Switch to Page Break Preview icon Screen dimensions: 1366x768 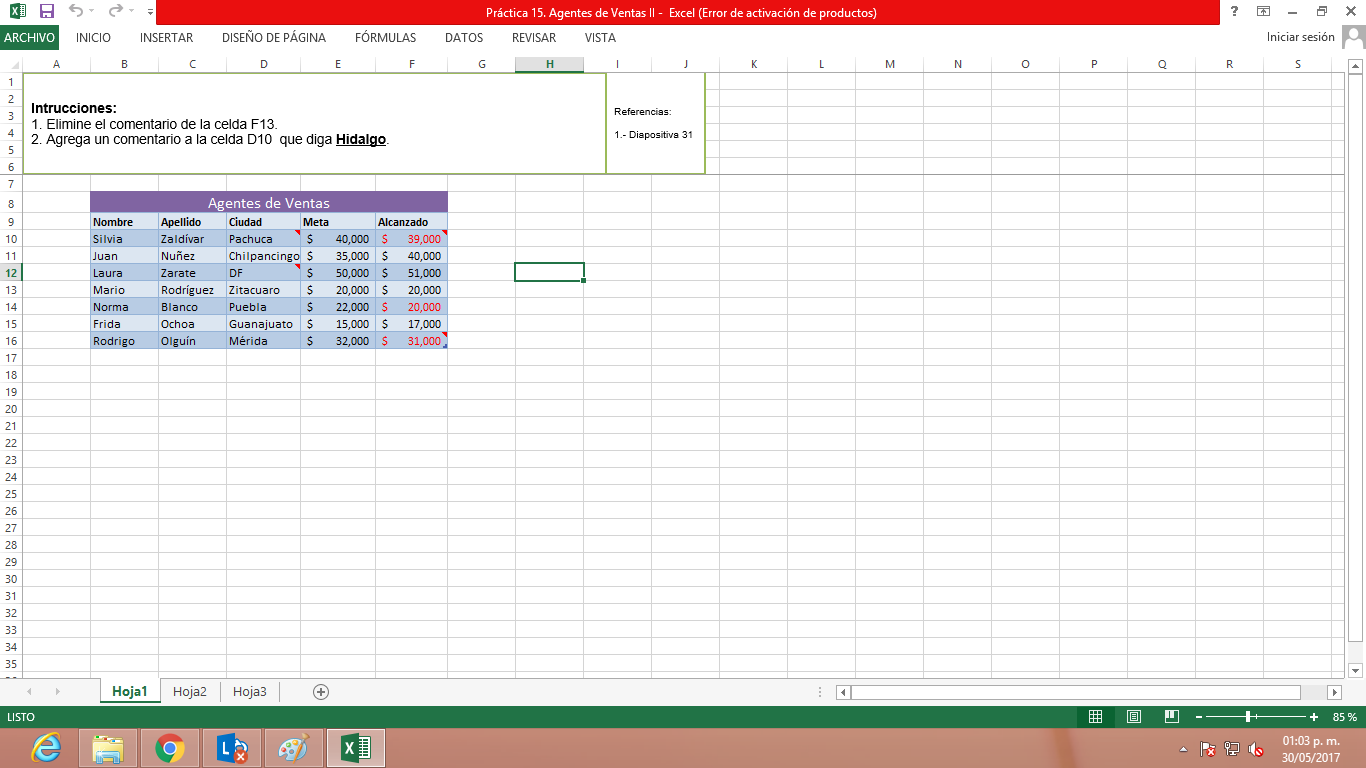pos(1172,717)
